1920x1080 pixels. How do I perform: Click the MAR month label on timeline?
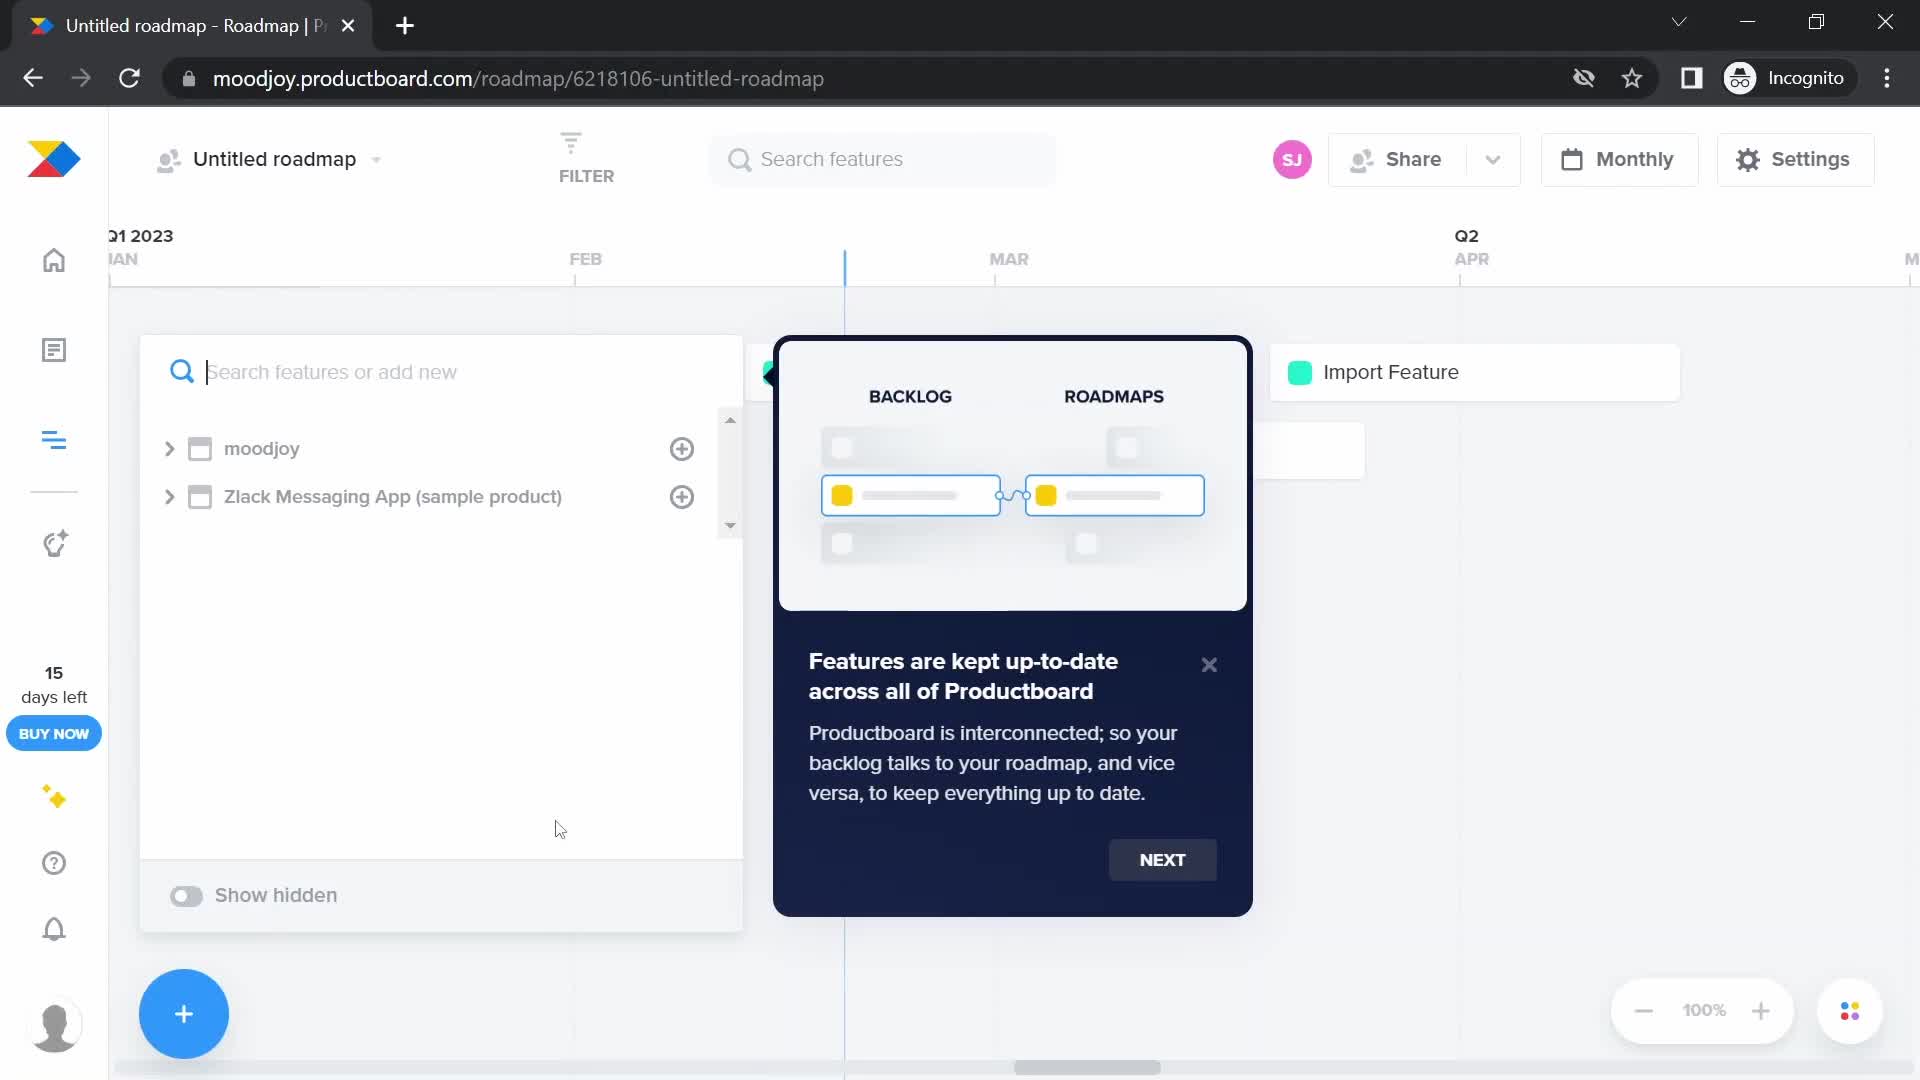(x=1009, y=259)
